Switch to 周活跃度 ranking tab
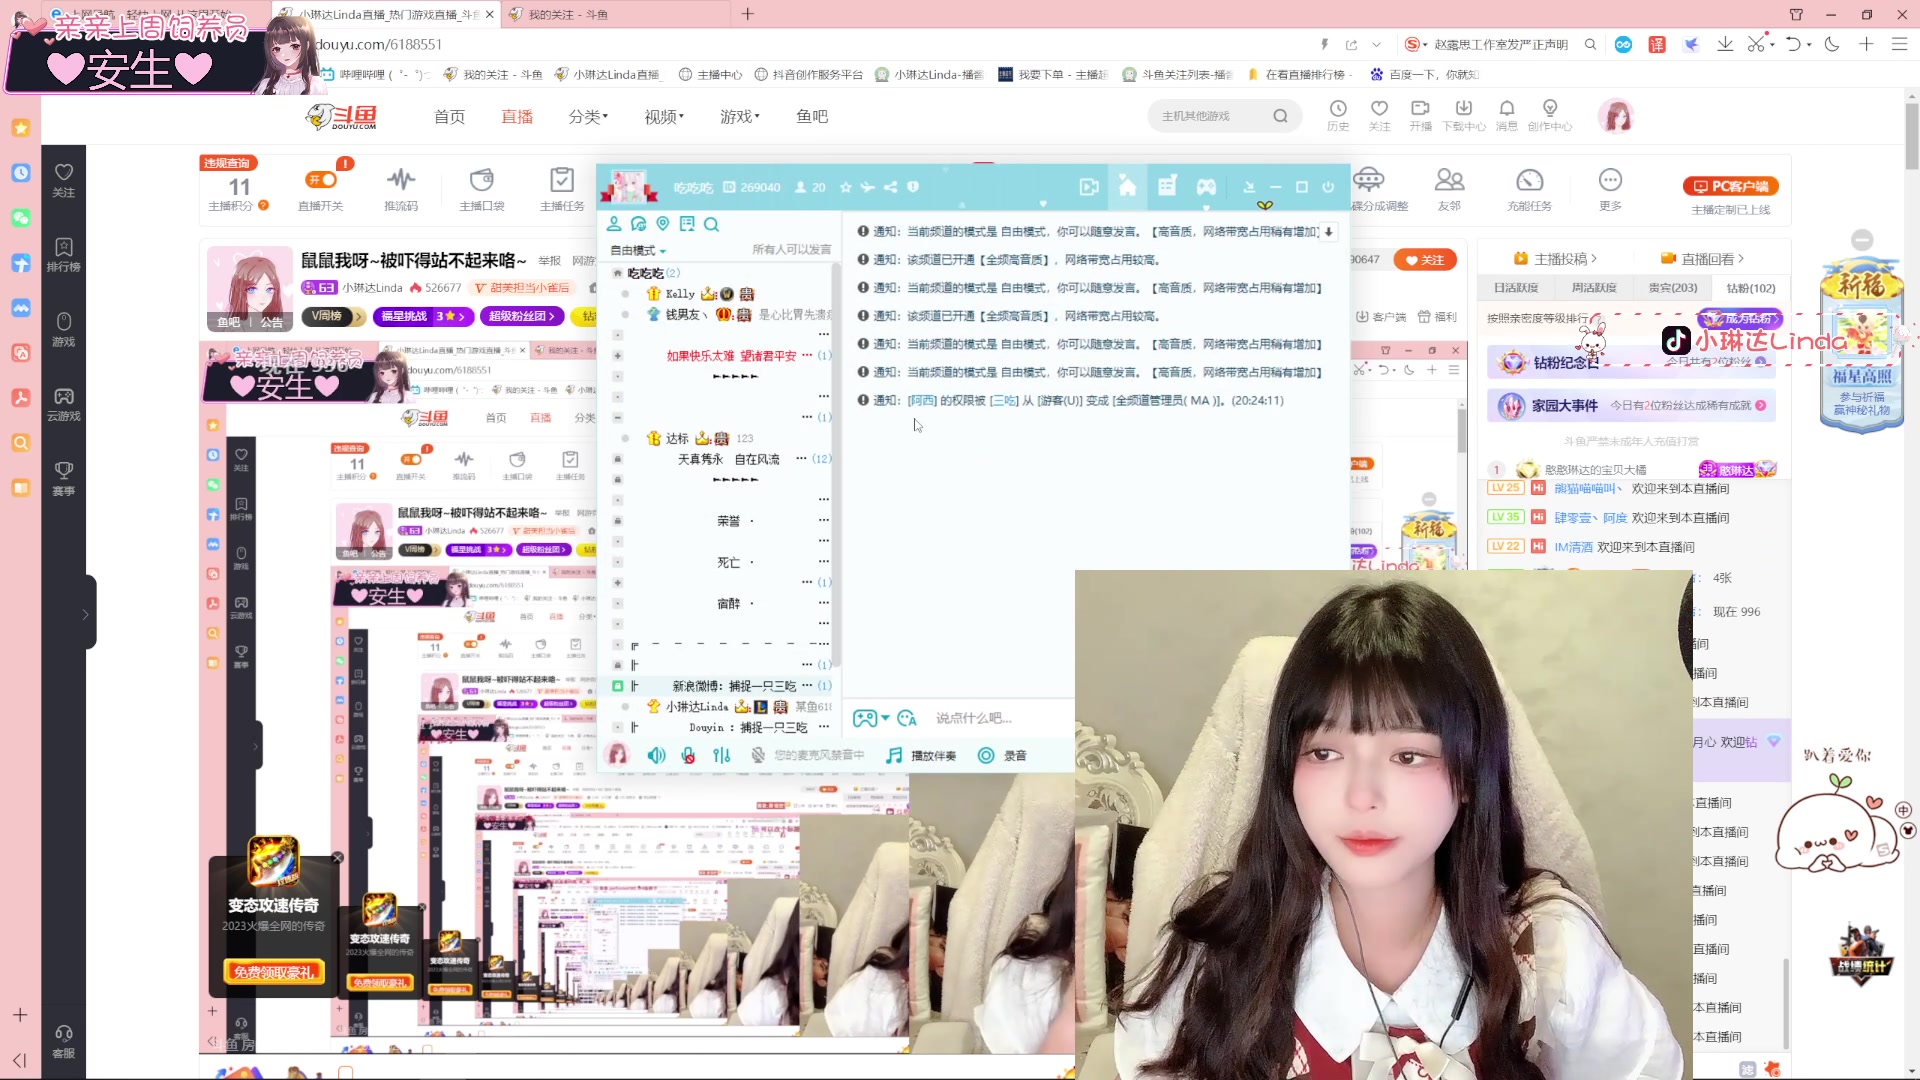 pos(1594,288)
